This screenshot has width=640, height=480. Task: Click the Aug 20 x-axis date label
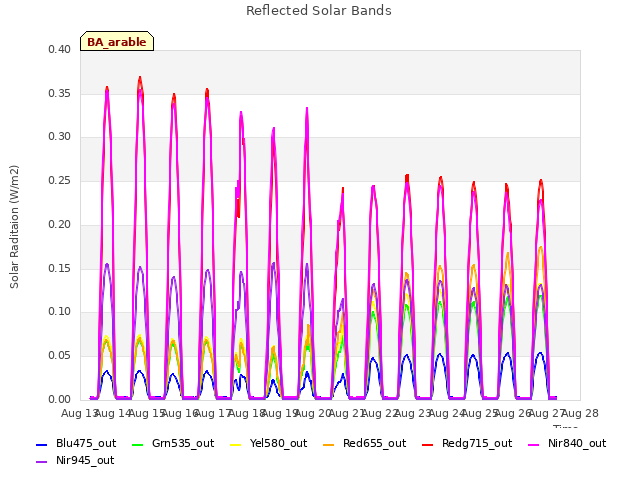pos(313,414)
